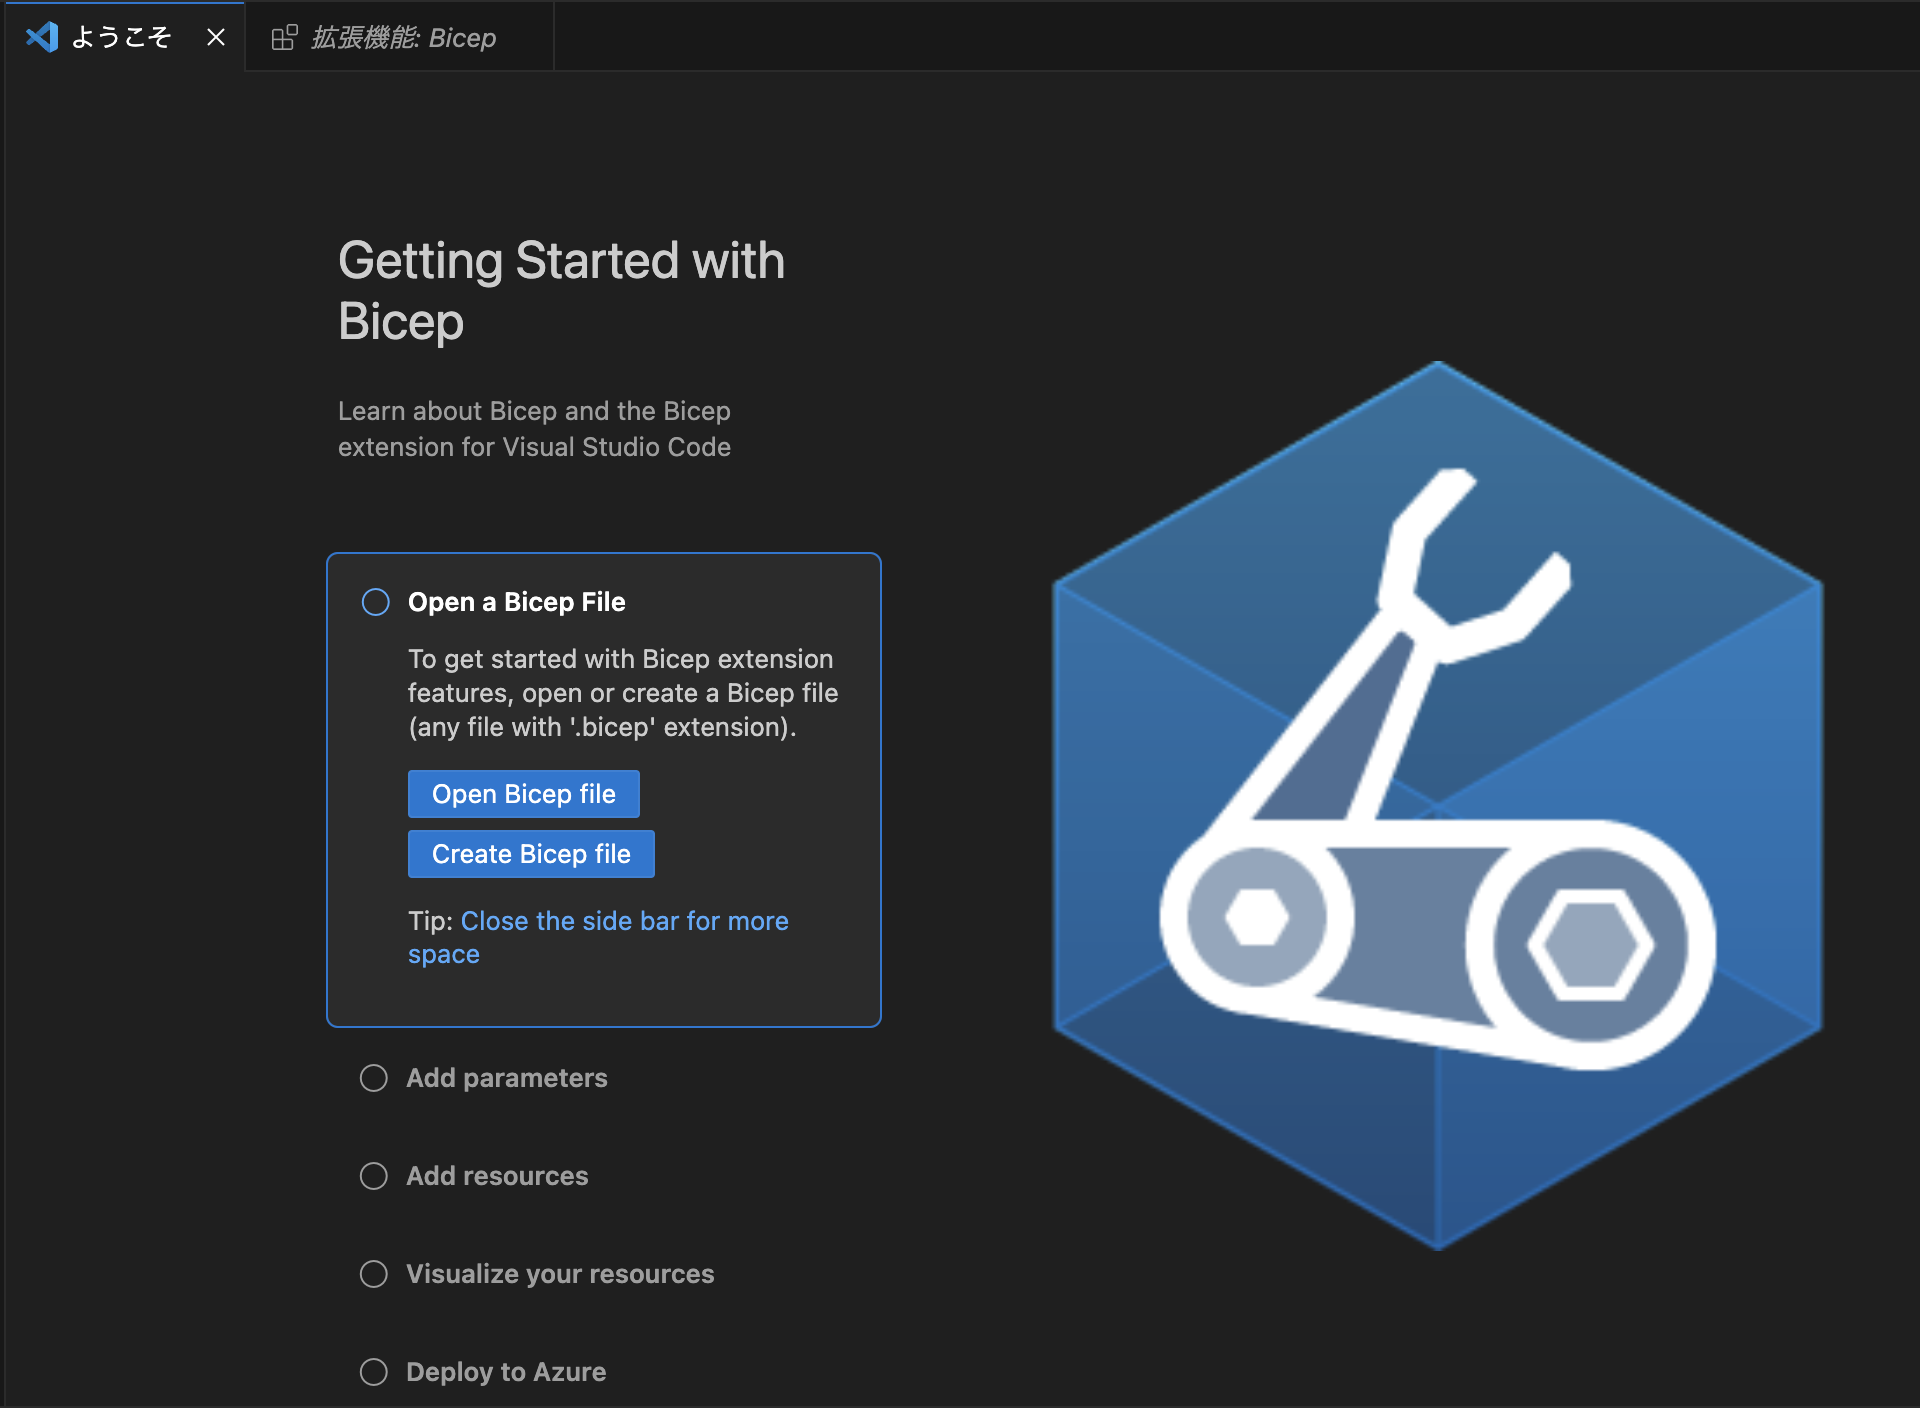Select the ようこそ tab label
Image resolution: width=1920 pixels, height=1408 pixels.
(x=122, y=38)
